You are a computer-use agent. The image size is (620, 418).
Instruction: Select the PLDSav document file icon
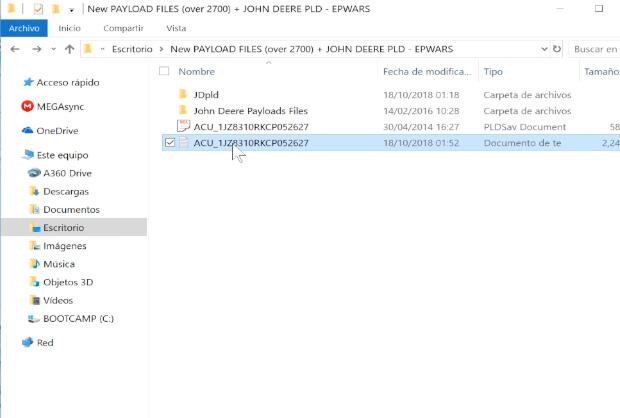click(x=183, y=126)
